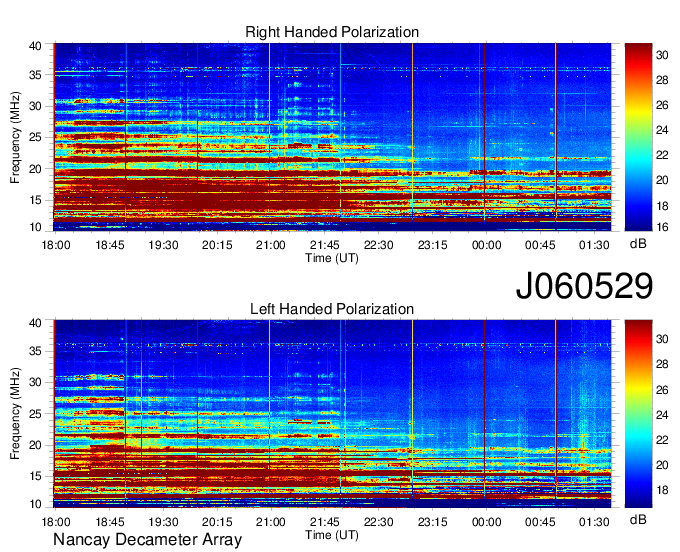Click the 10 MHz tick on left-handed plot
Viewport: 680px width, 552px height.
(x=35, y=504)
